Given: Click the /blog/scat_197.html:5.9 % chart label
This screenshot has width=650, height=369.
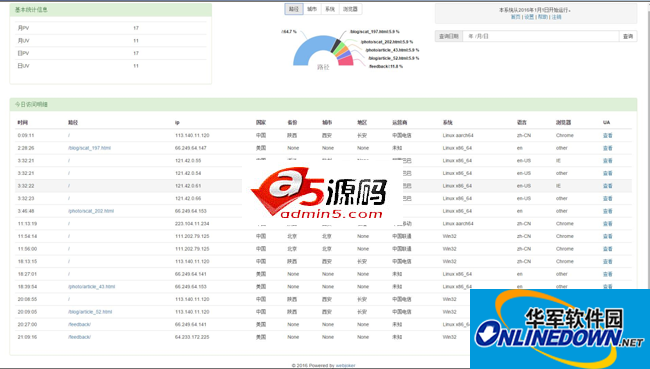Looking at the screenshot, I should pos(375,32).
